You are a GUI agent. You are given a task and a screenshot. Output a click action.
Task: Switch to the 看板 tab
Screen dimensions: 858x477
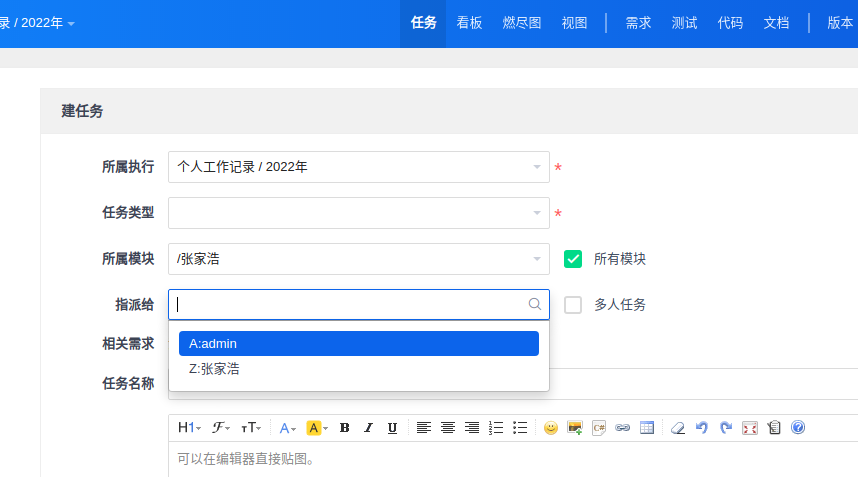469,23
